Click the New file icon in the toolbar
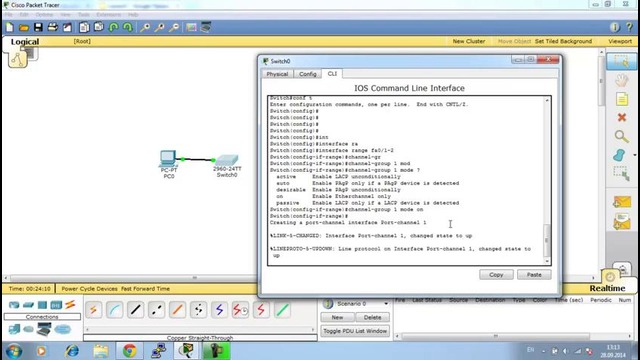Screen dimensions: 640x360 tap(9, 27)
